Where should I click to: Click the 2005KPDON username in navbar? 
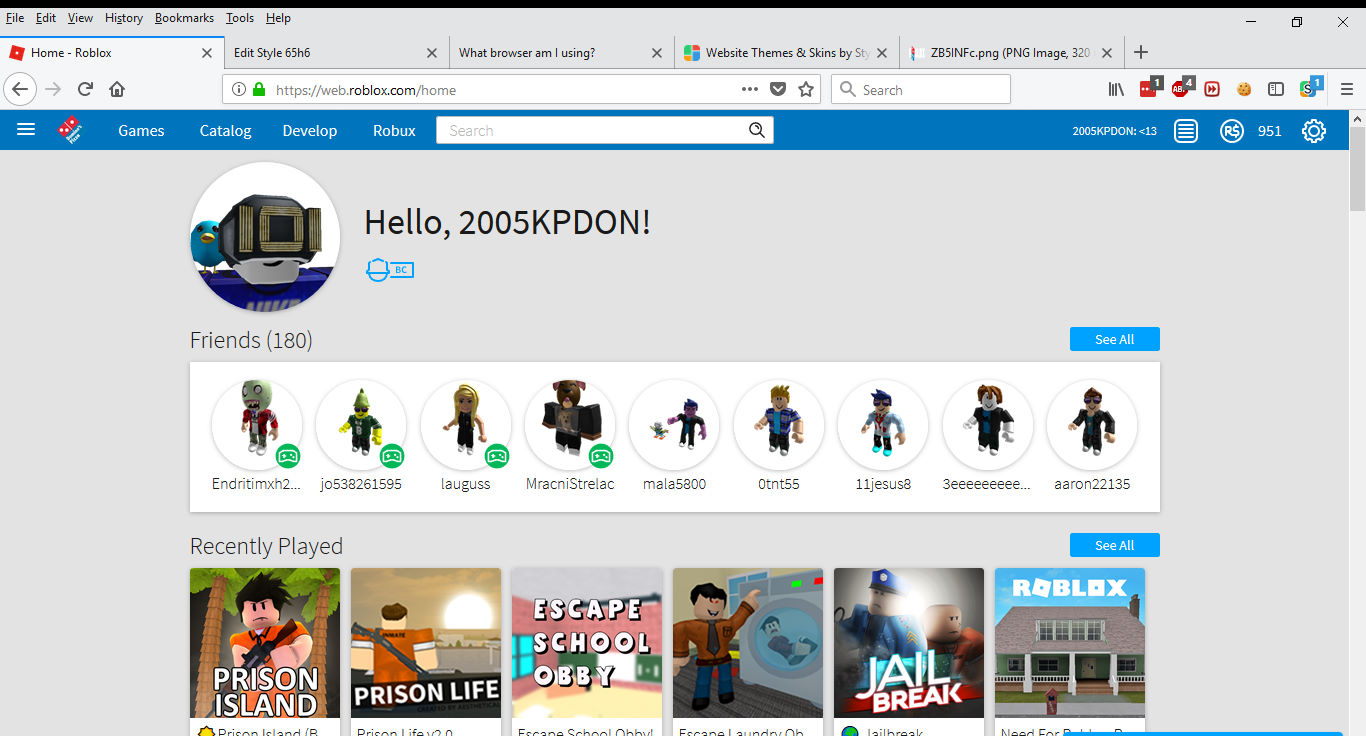[x=1115, y=131]
